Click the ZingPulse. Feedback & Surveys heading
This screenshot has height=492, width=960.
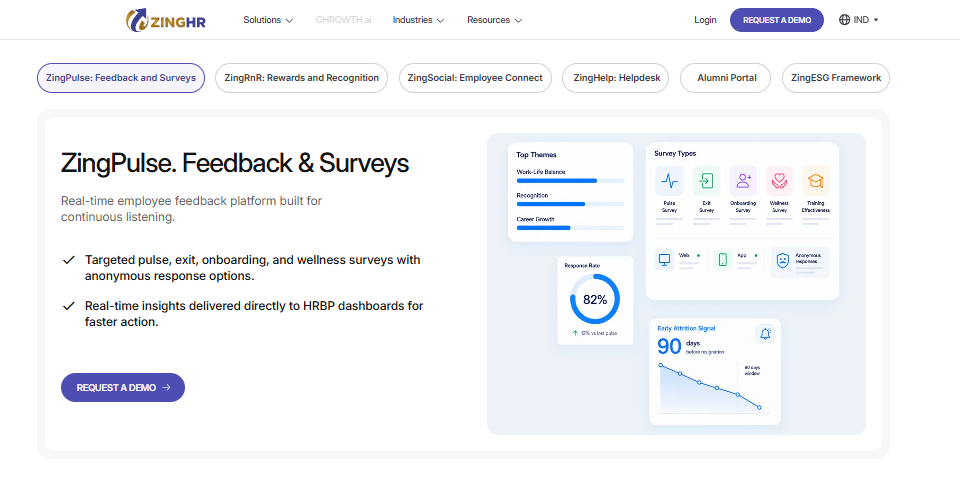point(235,163)
